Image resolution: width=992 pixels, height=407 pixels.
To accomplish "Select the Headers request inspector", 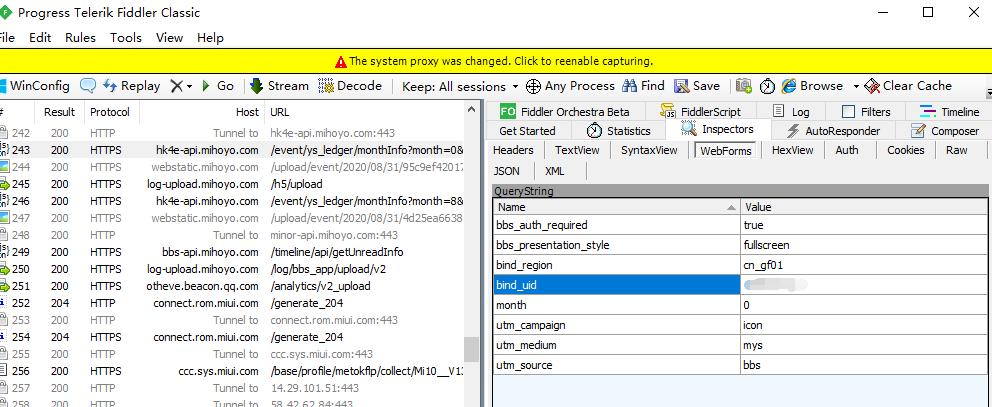I will coord(513,150).
